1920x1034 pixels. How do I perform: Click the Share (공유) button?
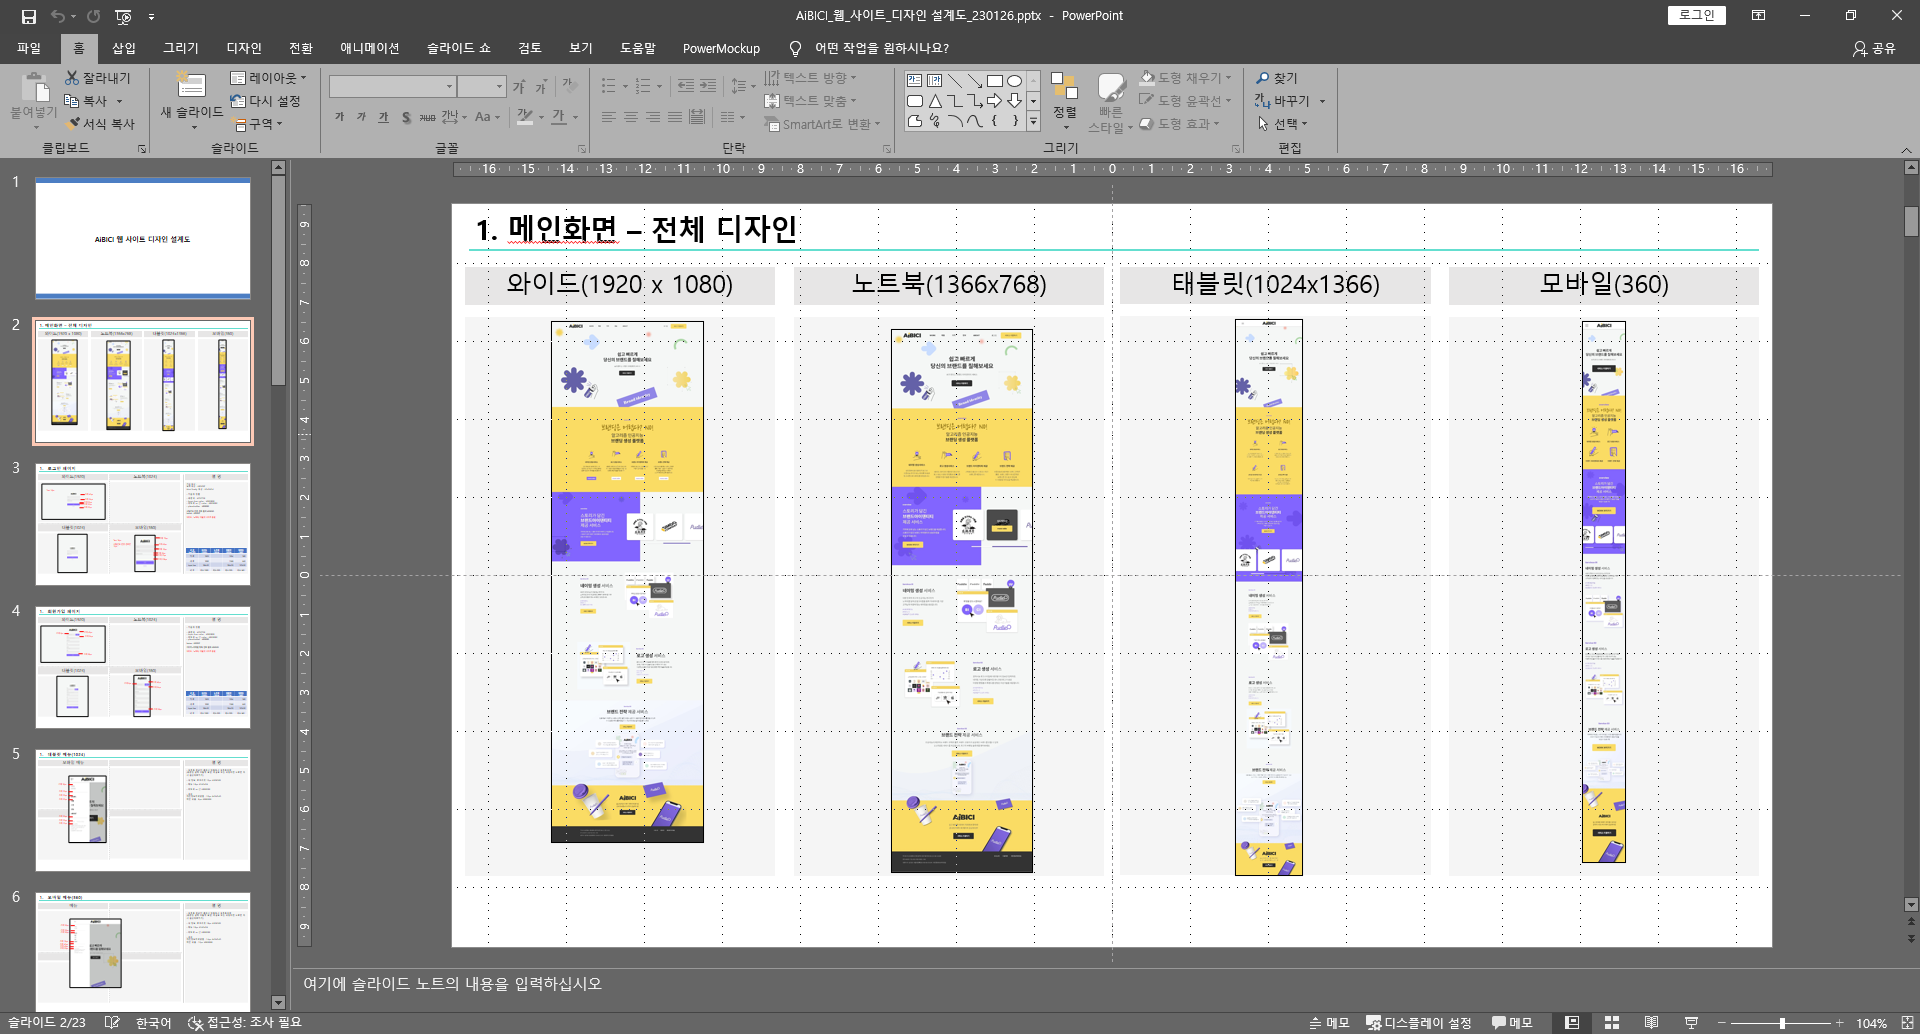(1874, 48)
